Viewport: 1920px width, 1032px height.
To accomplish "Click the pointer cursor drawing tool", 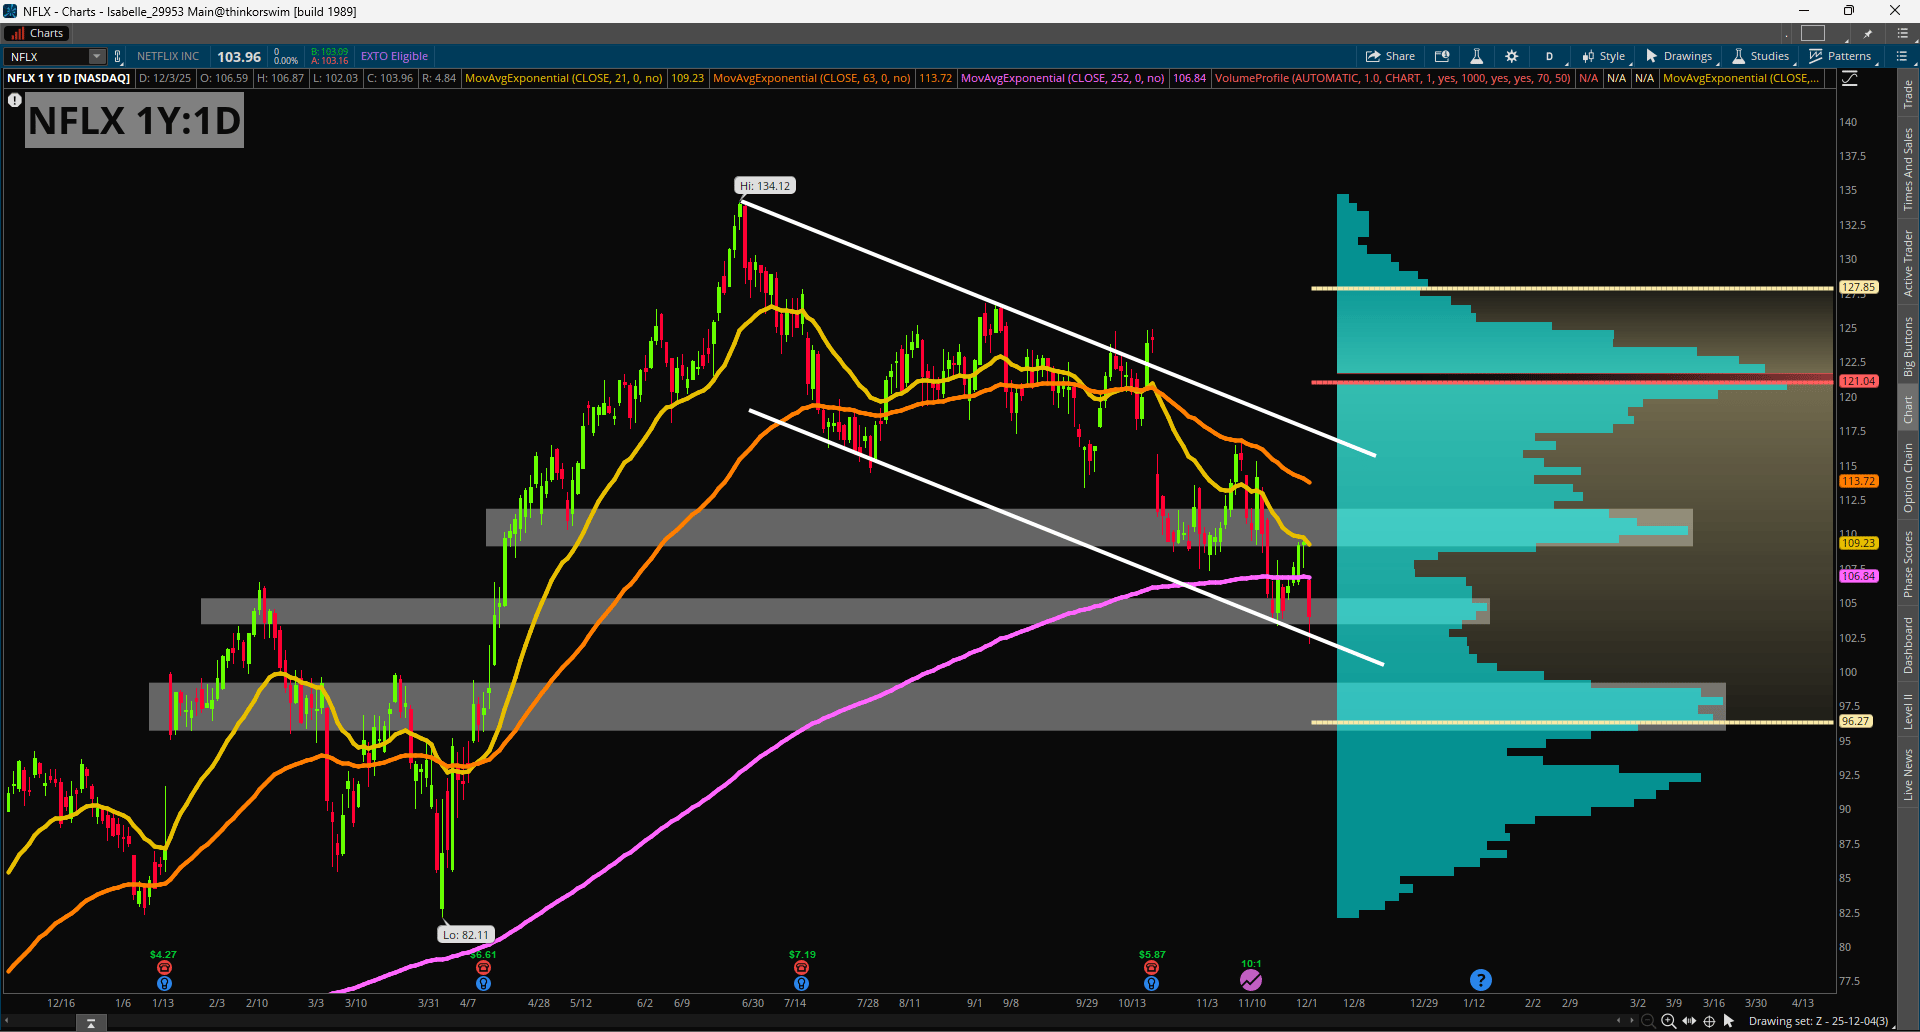I will click(x=1728, y=1021).
